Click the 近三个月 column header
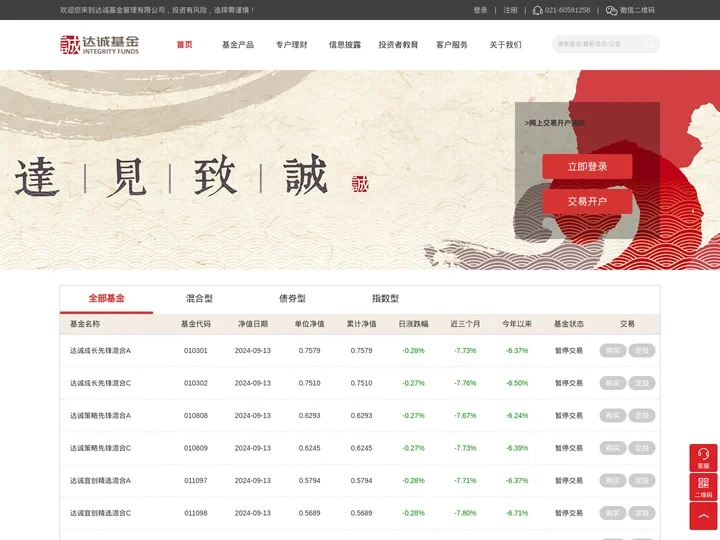The width and height of the screenshot is (720, 540). pos(465,324)
